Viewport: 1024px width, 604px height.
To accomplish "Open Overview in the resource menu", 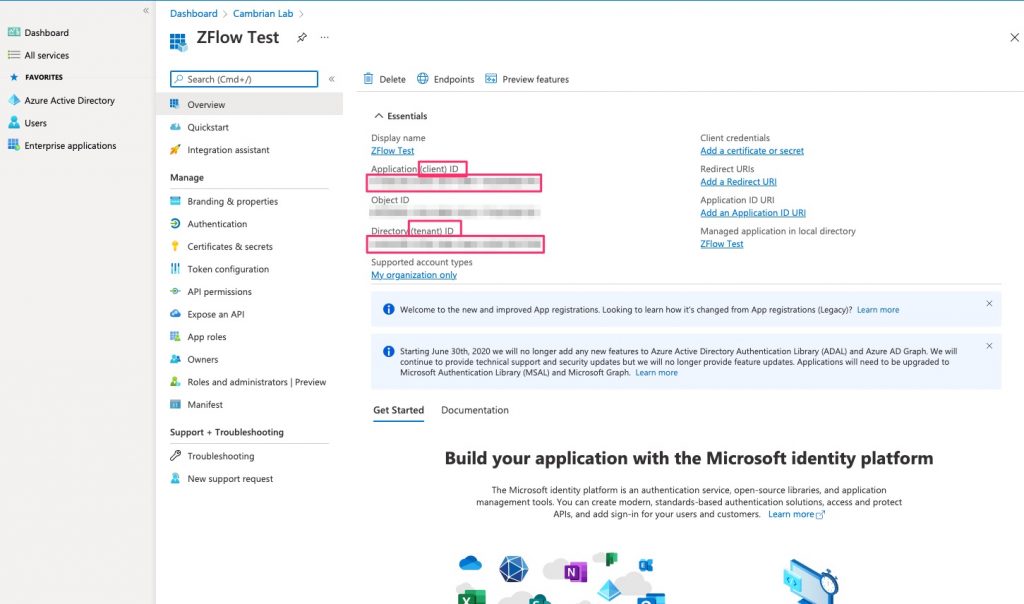I will 249,104.
